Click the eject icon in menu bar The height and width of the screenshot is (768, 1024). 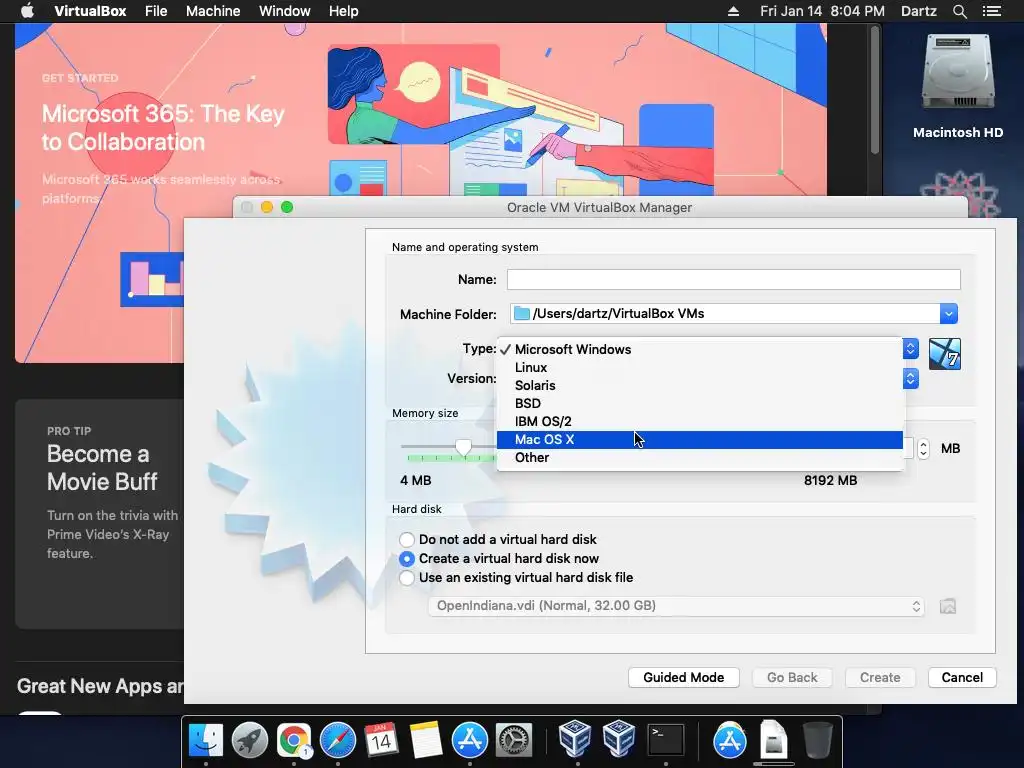(733, 11)
